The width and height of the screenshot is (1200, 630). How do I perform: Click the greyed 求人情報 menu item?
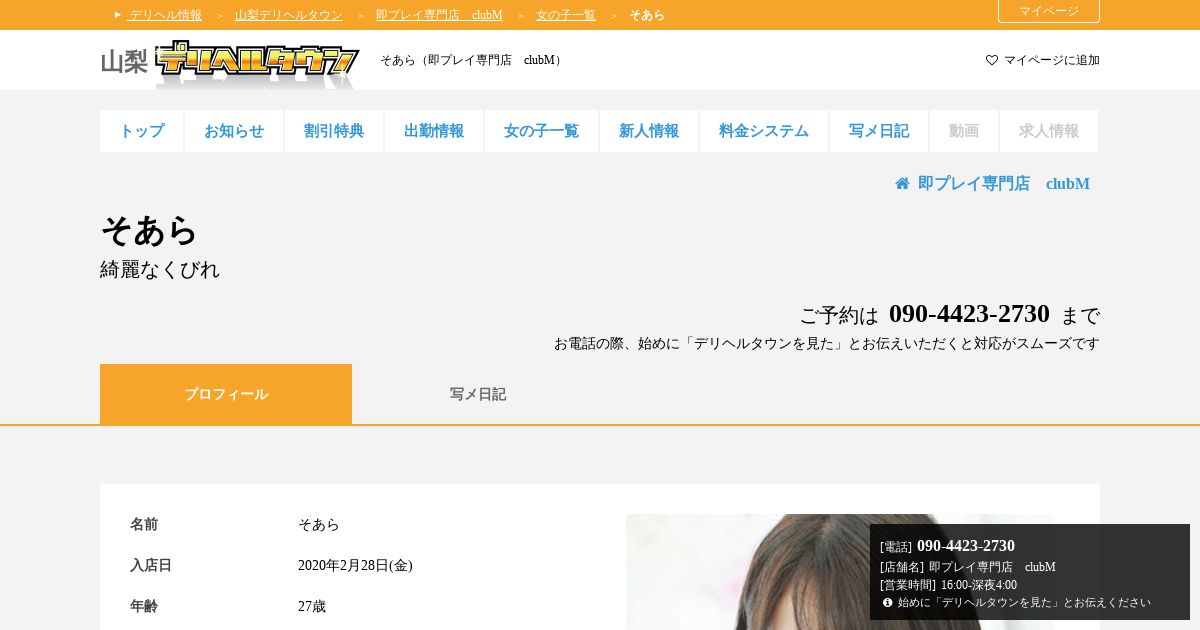(1049, 131)
